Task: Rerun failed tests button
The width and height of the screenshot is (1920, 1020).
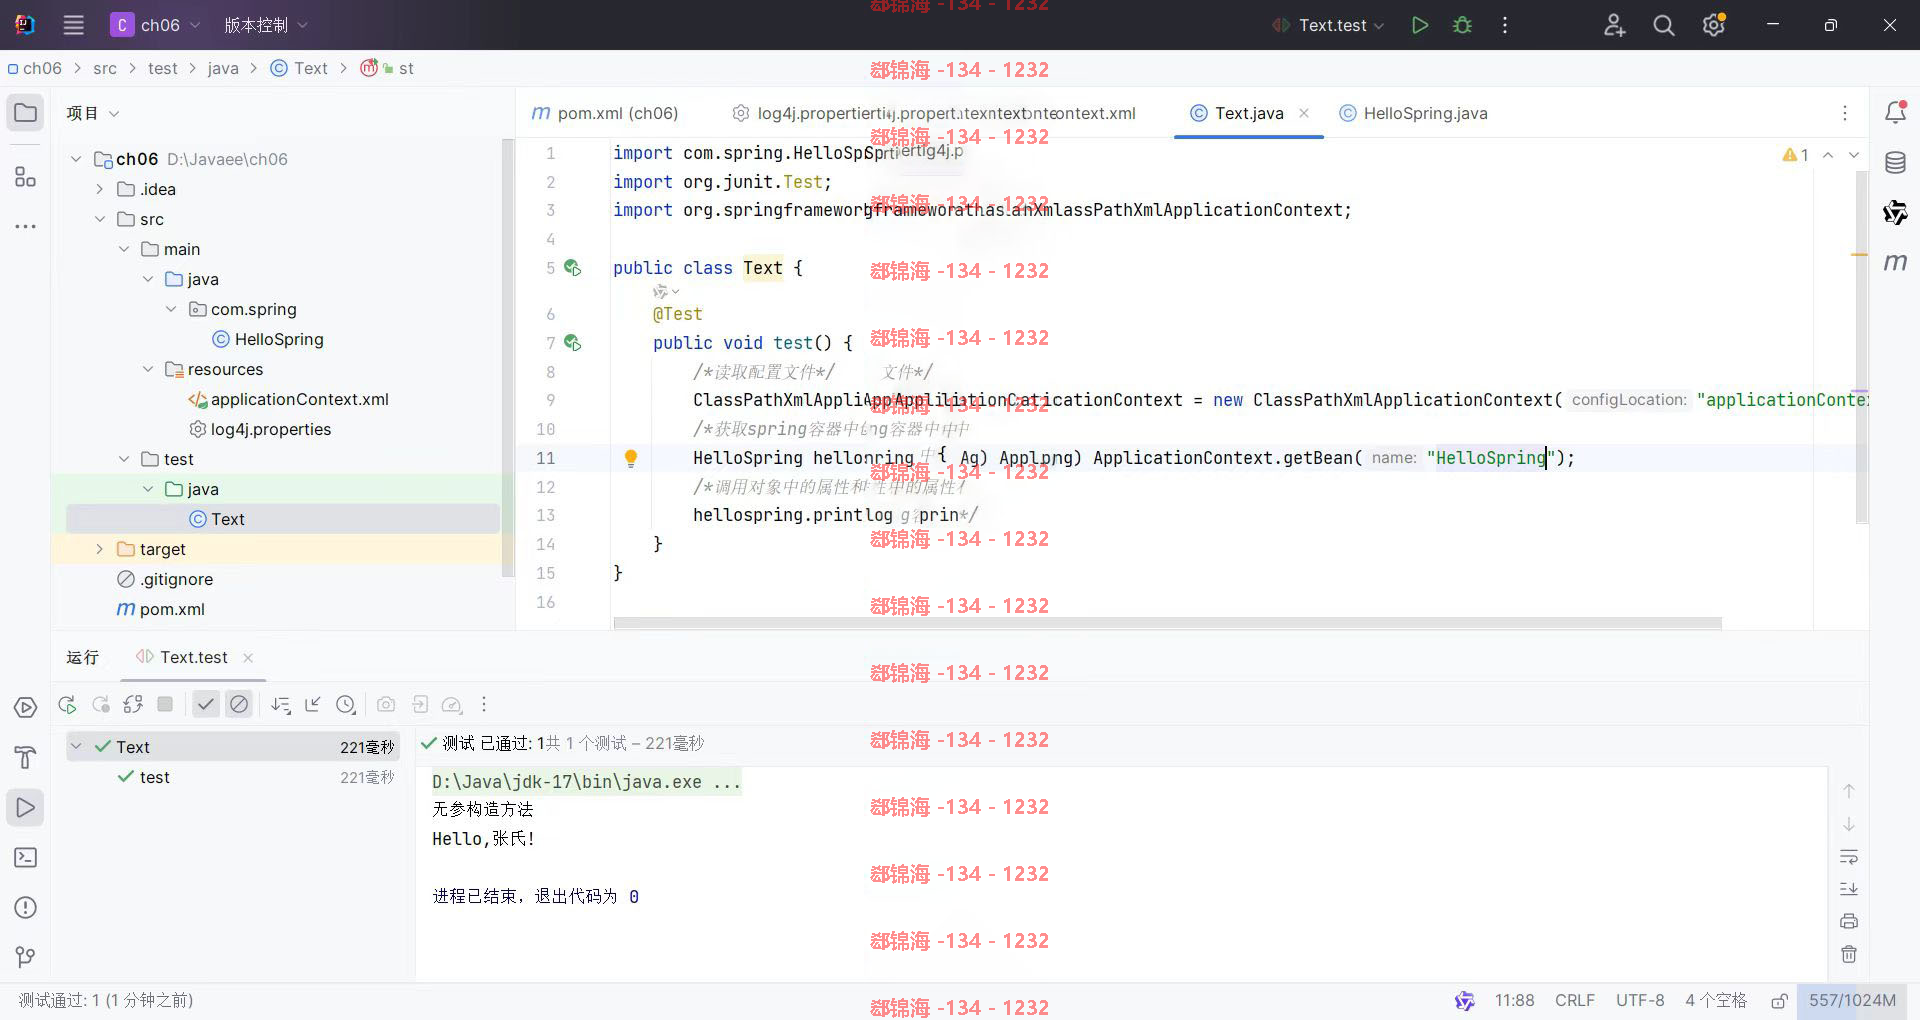Action: pos(101,705)
